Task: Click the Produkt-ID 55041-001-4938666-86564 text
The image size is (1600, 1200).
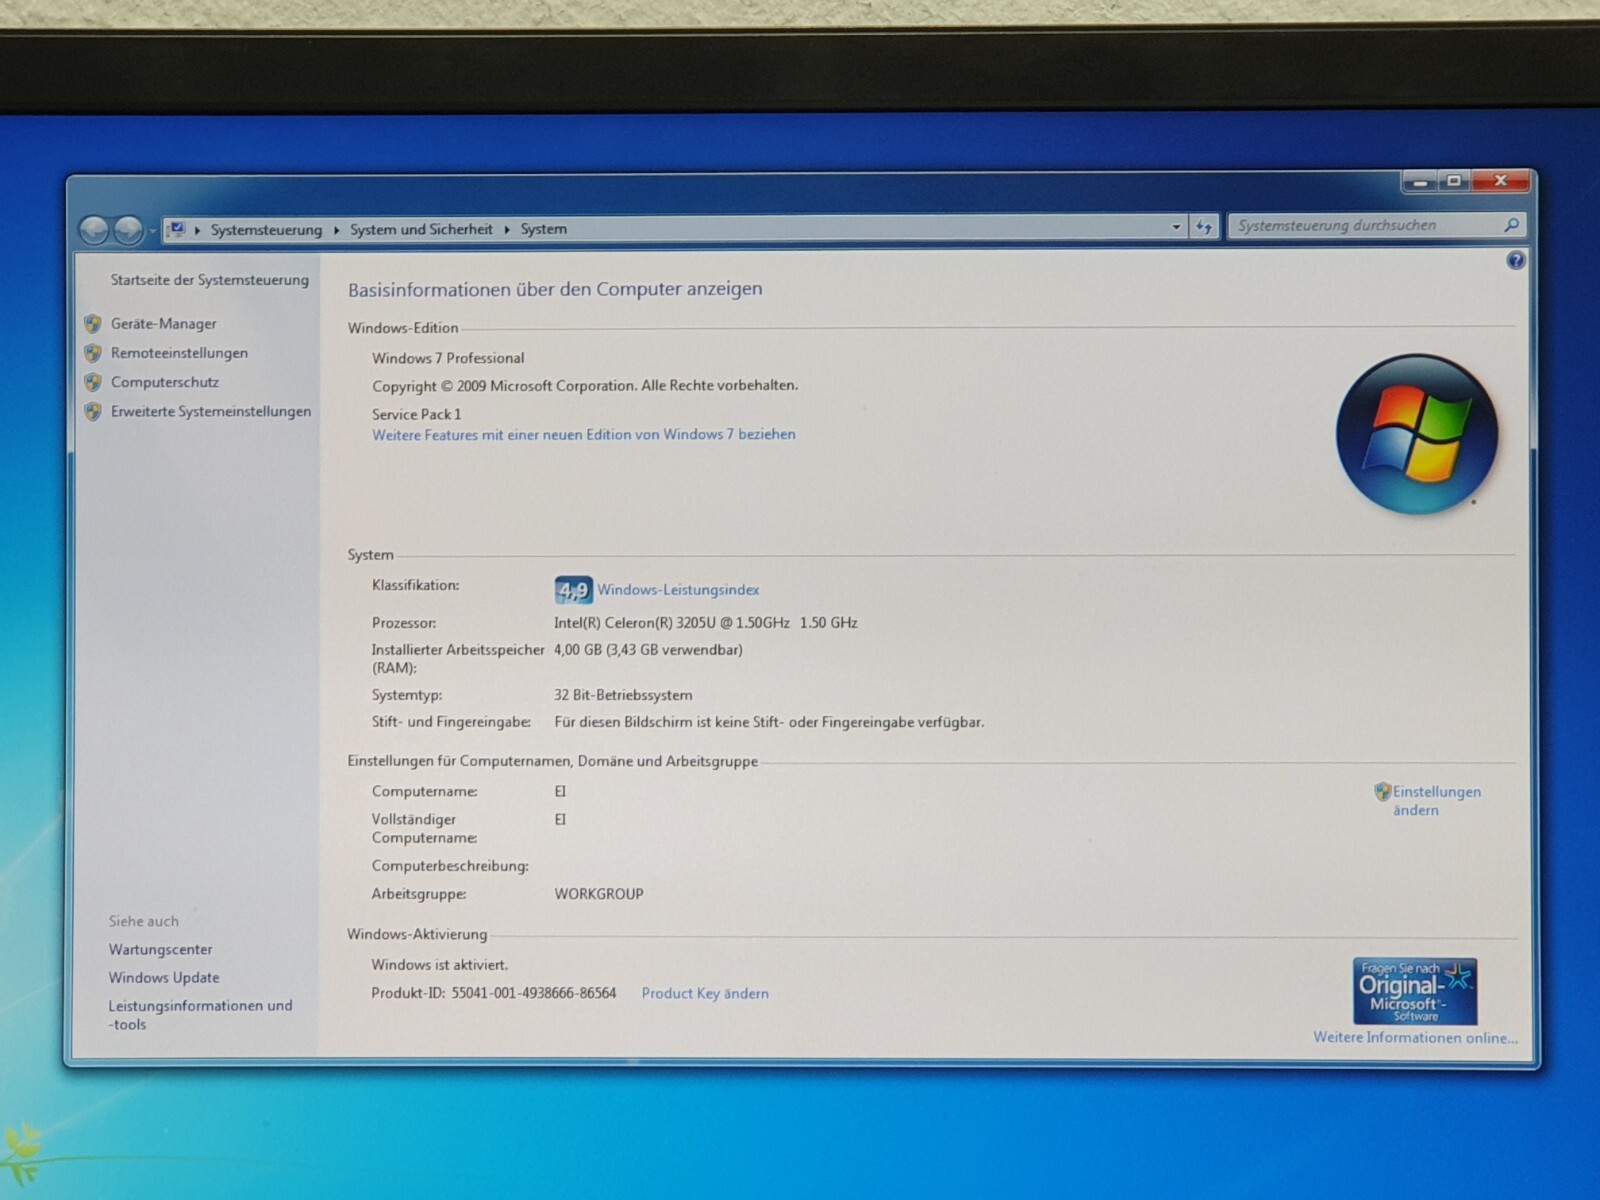Action: click(494, 993)
